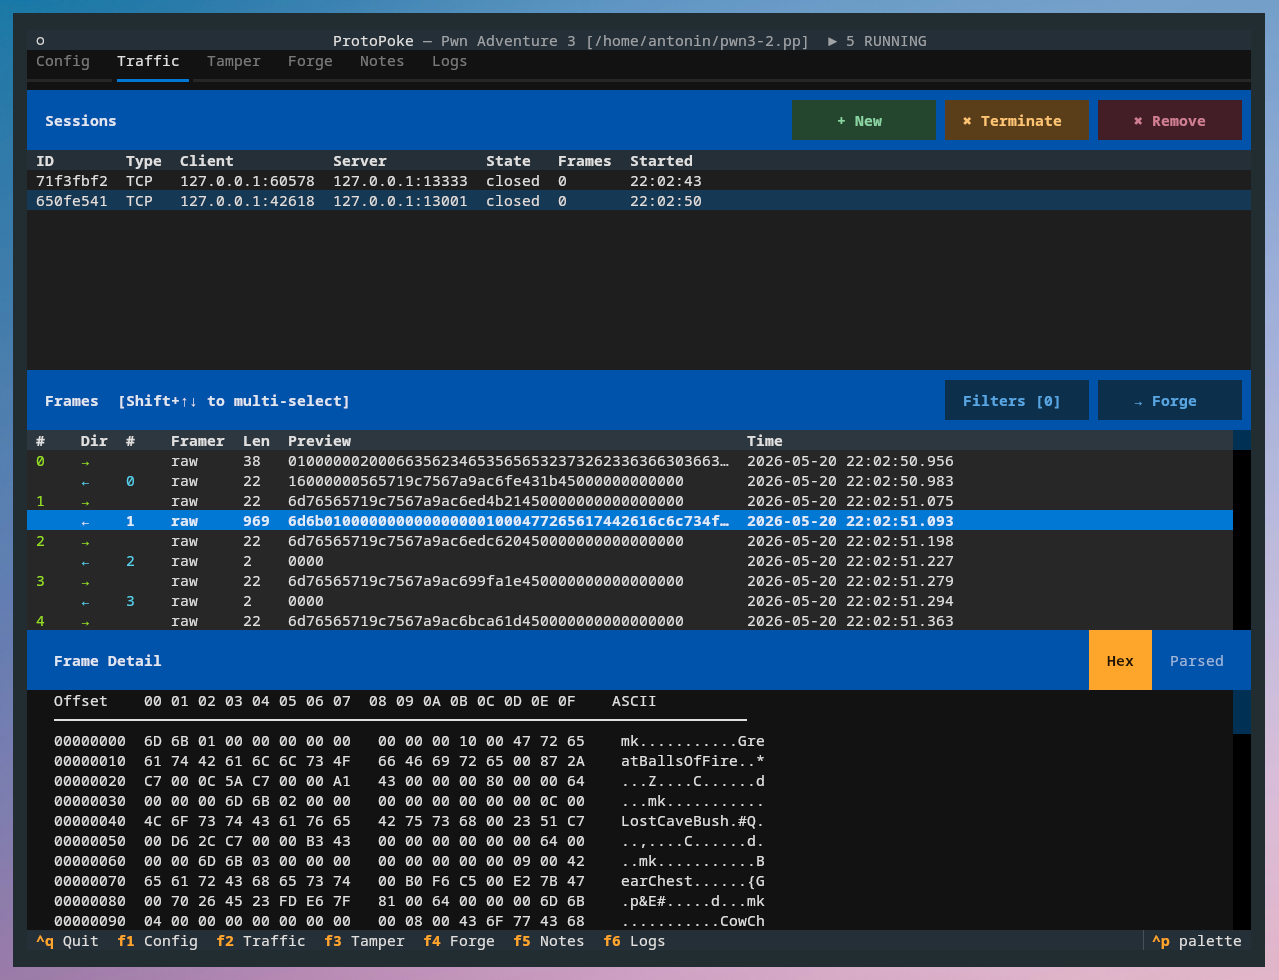Open the Logs tab
Viewport: 1279px width, 980px height.
(x=450, y=61)
